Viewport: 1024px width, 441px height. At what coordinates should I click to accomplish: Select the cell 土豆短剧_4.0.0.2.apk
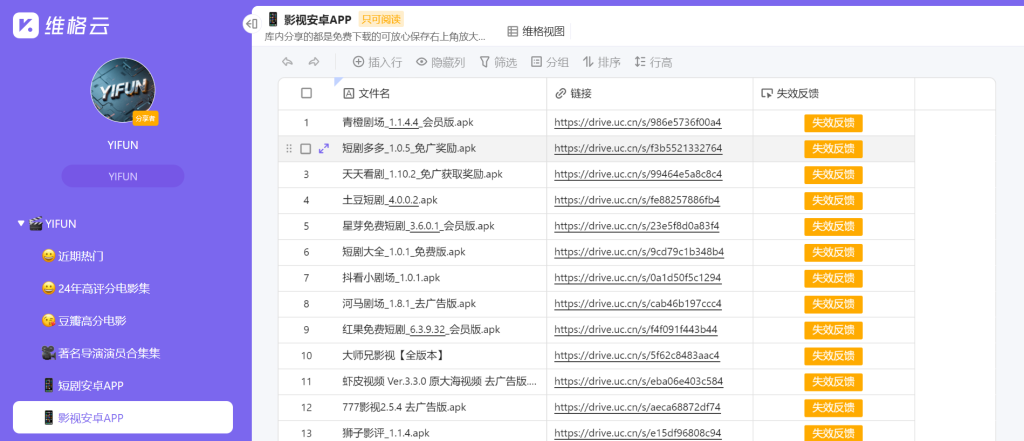tap(441, 201)
